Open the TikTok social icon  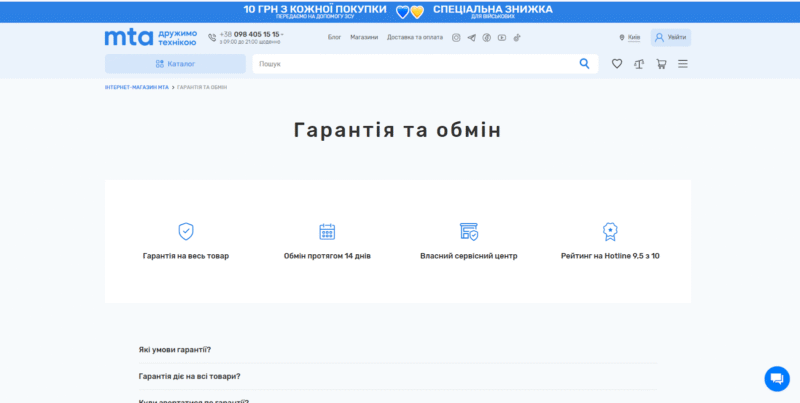[x=517, y=37]
